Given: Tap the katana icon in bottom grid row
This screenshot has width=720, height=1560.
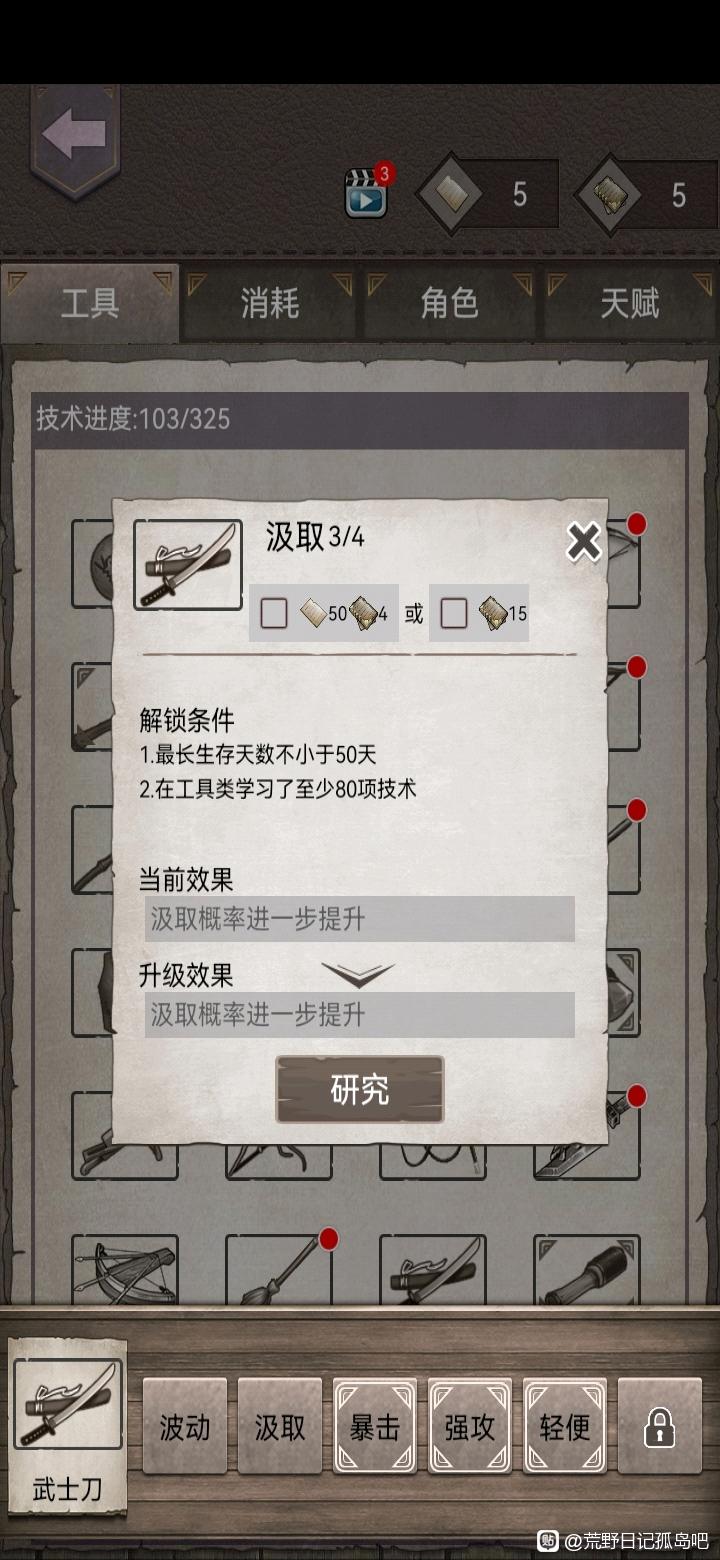Looking at the screenshot, I should (433, 1270).
